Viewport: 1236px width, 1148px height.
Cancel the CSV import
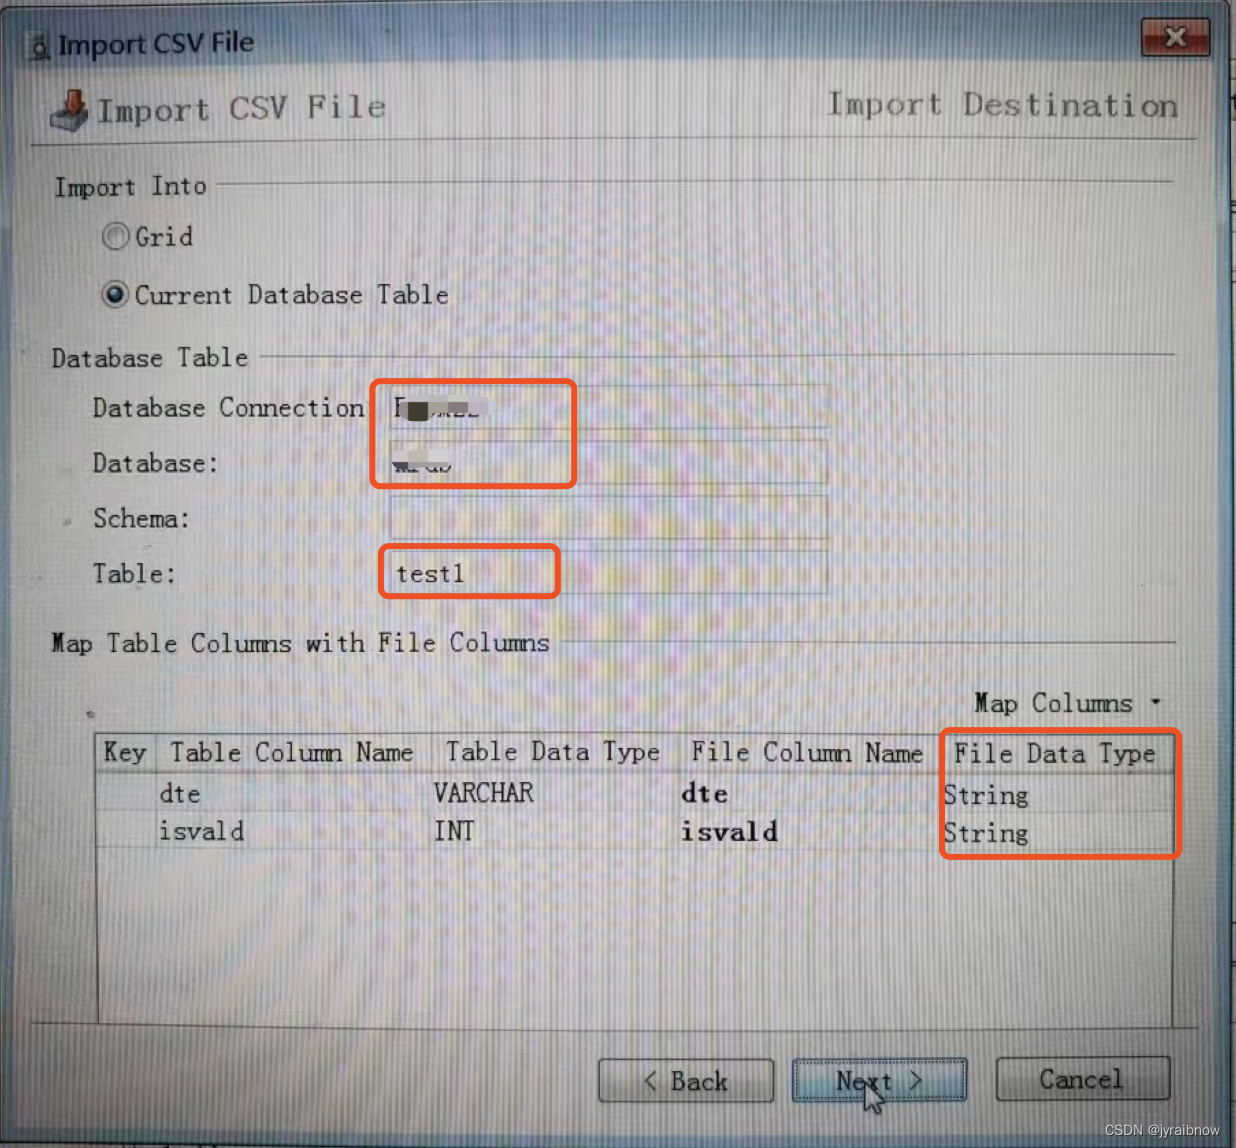tap(1083, 1080)
